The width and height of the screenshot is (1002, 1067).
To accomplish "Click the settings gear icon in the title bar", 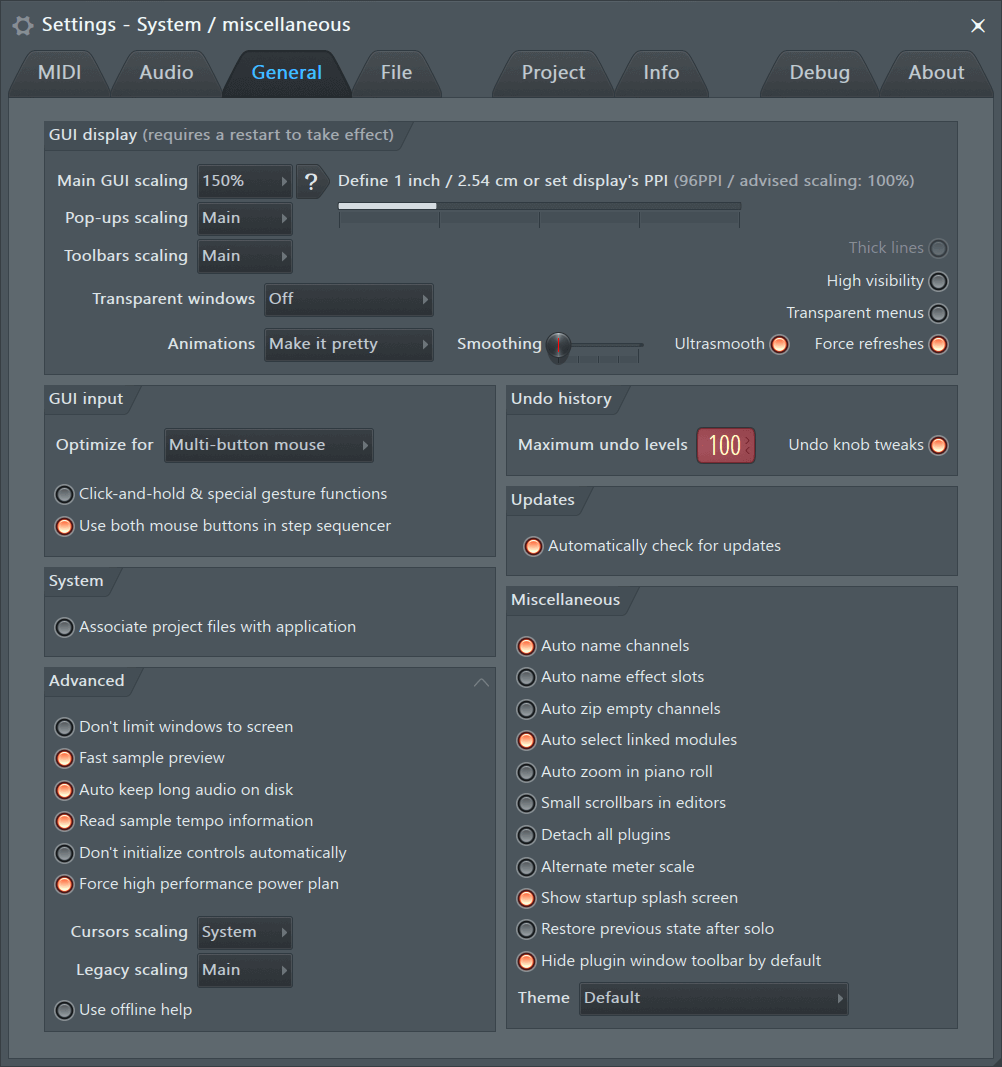I will (x=22, y=26).
